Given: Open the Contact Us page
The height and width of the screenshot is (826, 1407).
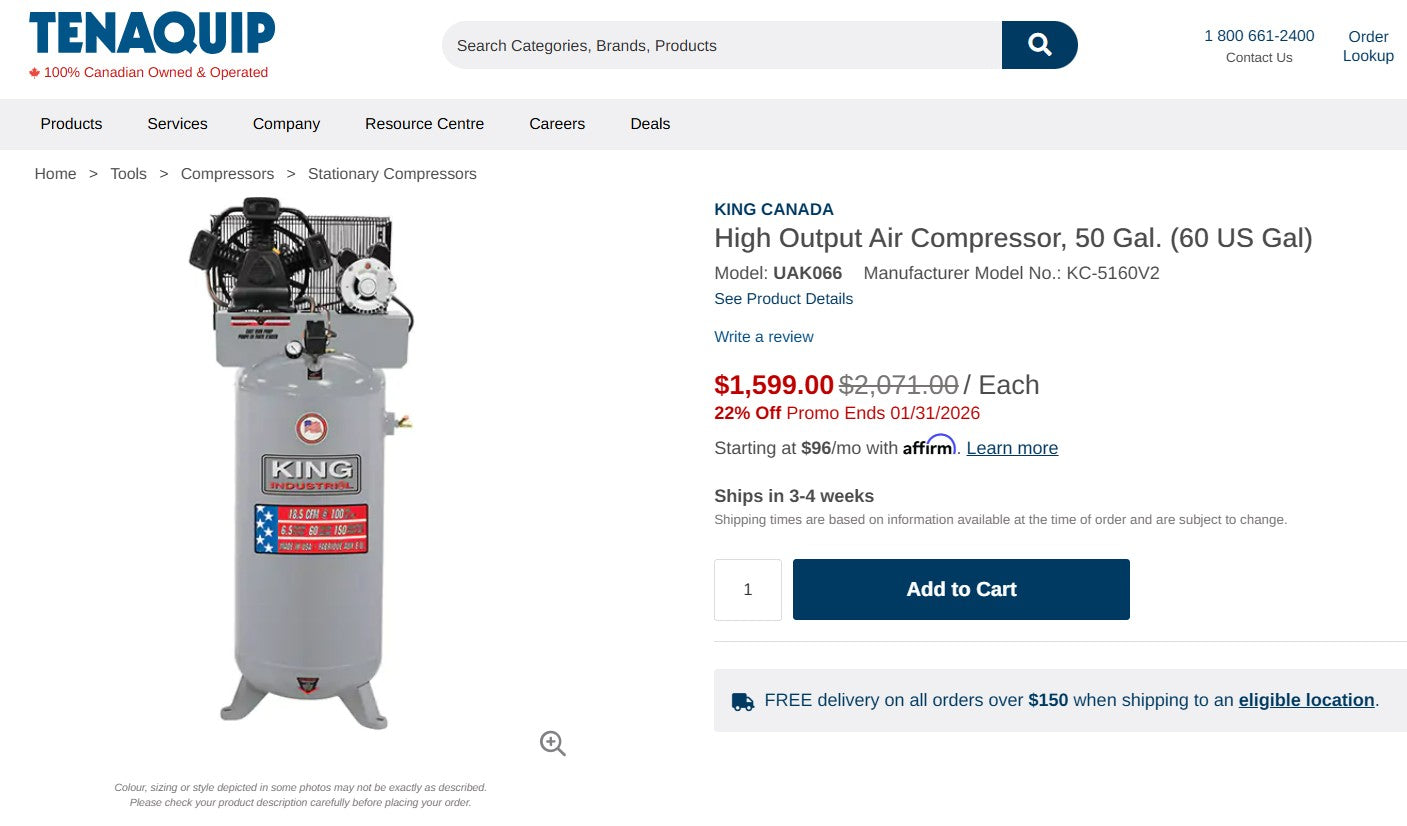Looking at the screenshot, I should click(x=1258, y=57).
